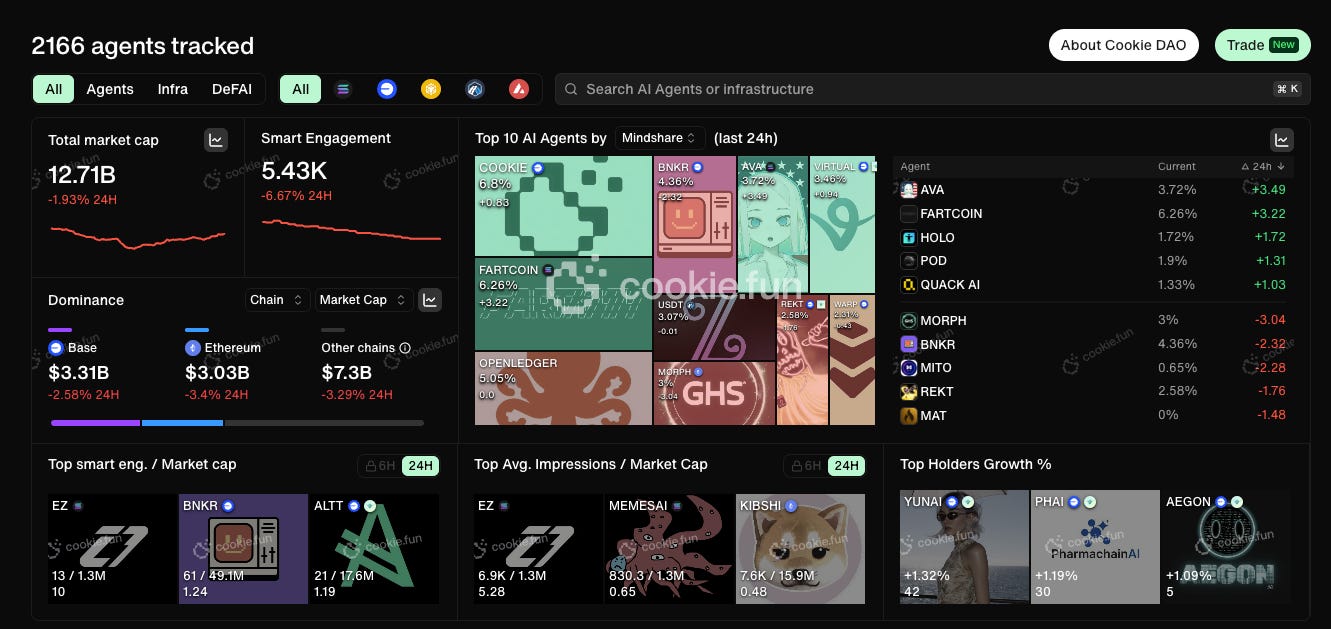Sort table by Agent column
This screenshot has height=629, width=1331.
(915, 167)
